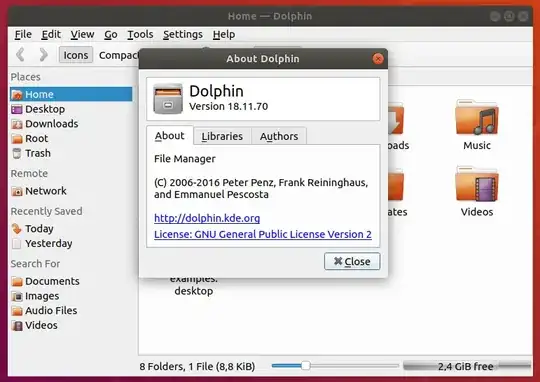
Task: Select the examples.desktop file label
Action: [x=194, y=285]
